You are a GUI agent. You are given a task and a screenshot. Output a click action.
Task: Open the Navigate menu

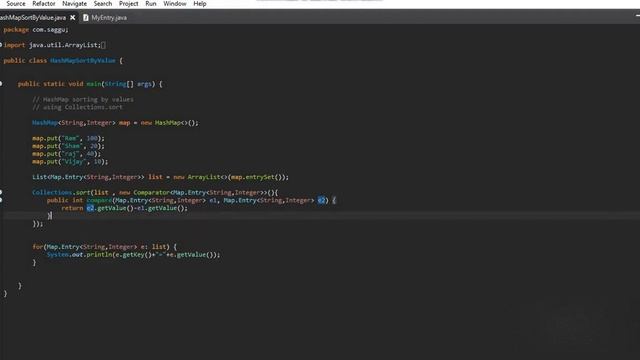[x=74, y=4]
